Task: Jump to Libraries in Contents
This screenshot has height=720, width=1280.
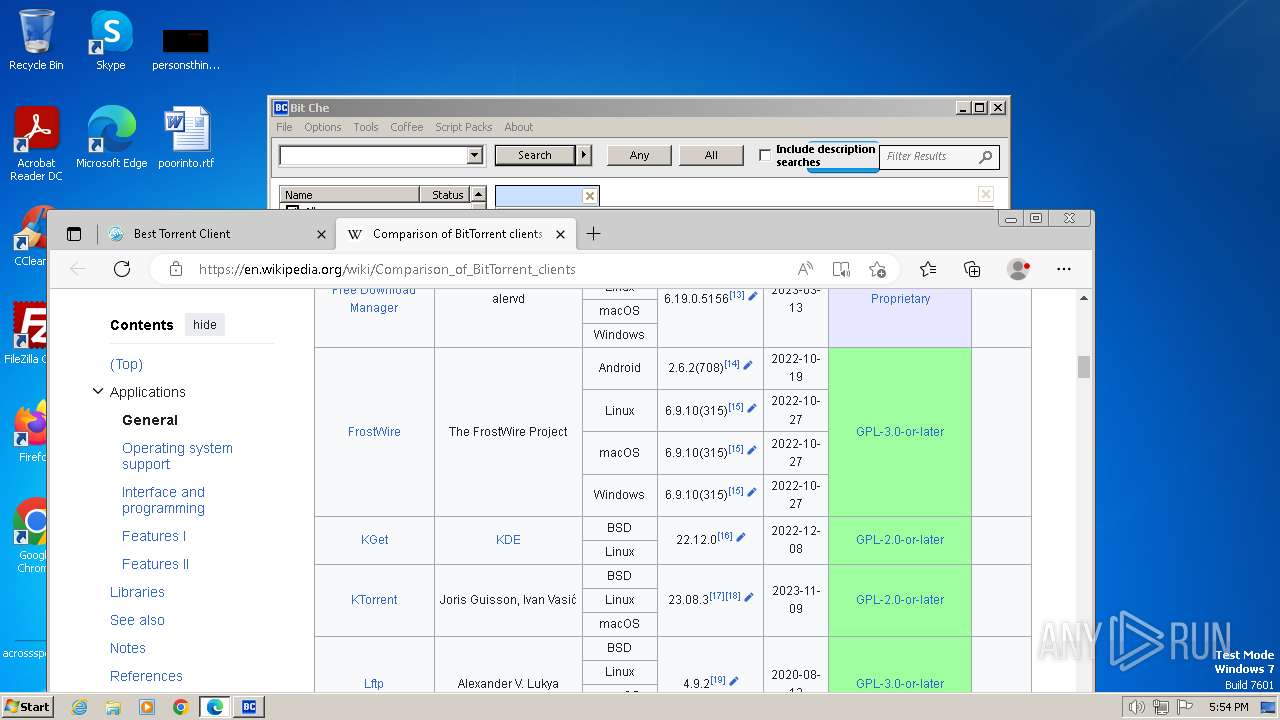Action: [137, 592]
